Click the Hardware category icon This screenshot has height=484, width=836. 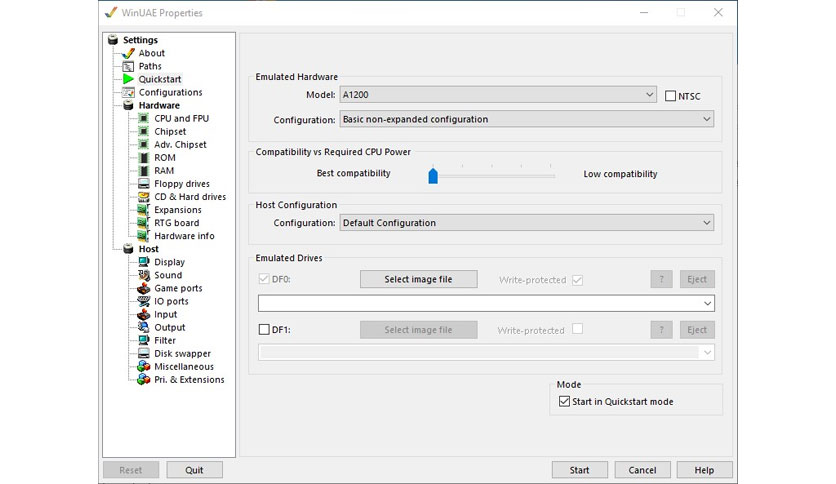(128, 106)
